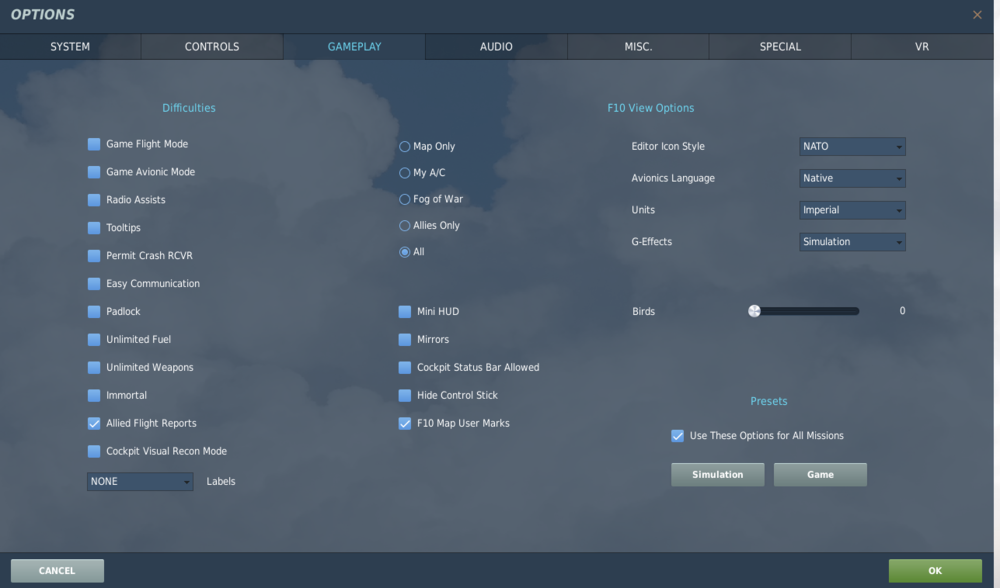Open the Labels NONE dropdown

(x=140, y=481)
